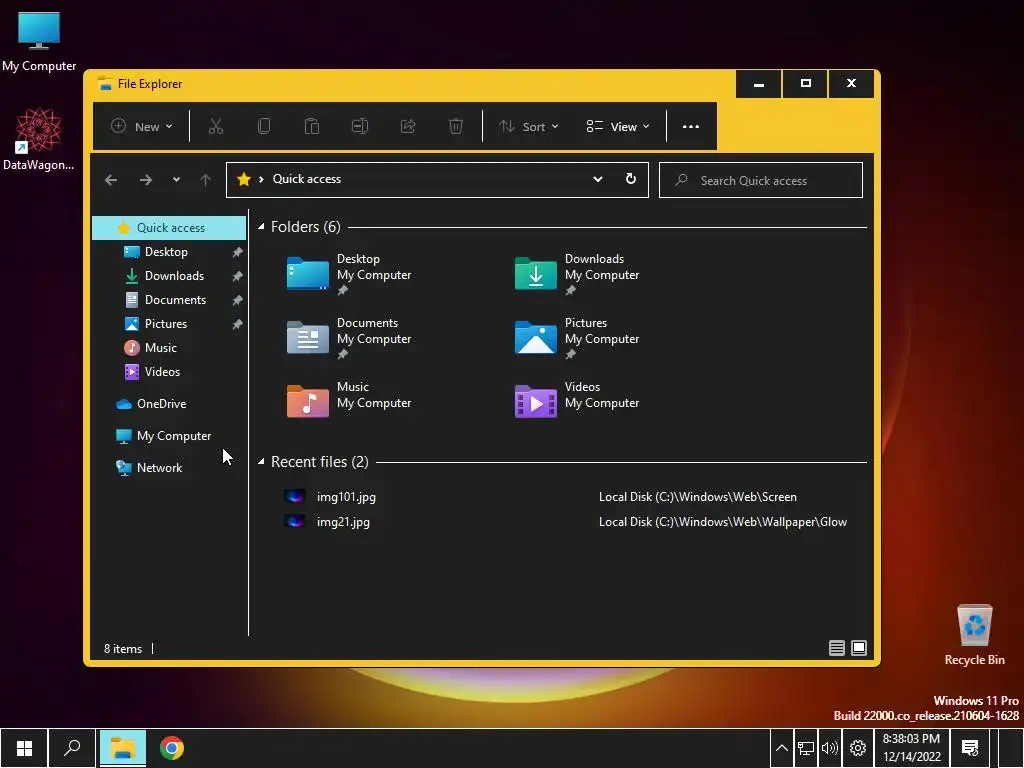Open the New dropdown menu
Image resolution: width=1024 pixels, height=768 pixels.
(x=142, y=126)
